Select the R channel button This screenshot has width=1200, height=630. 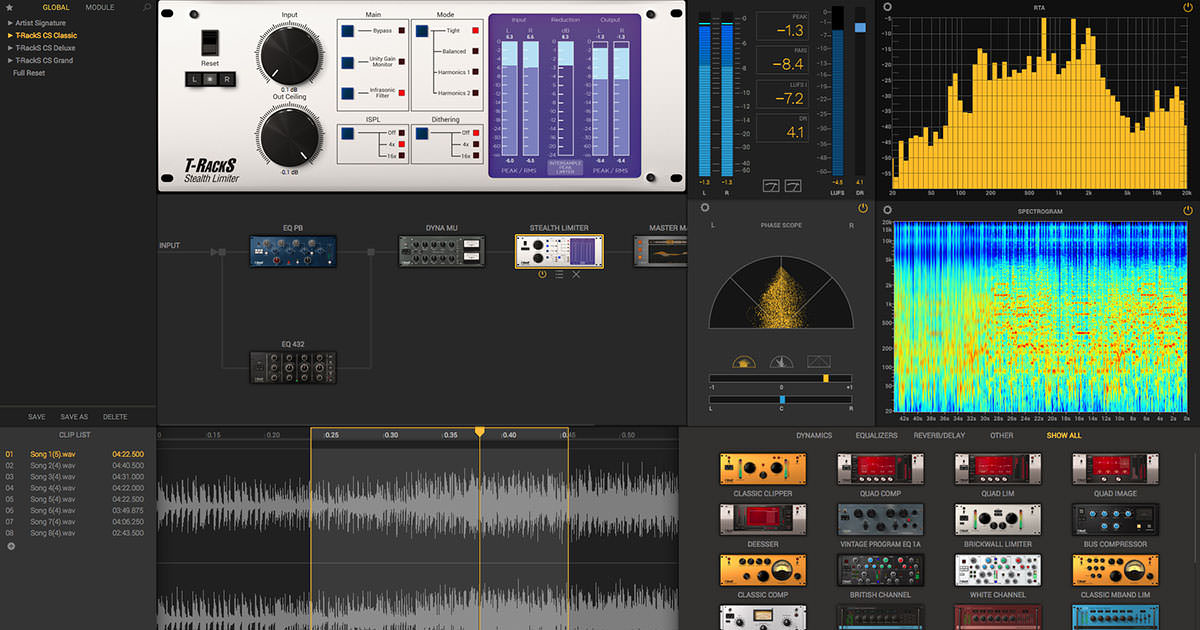tap(226, 79)
